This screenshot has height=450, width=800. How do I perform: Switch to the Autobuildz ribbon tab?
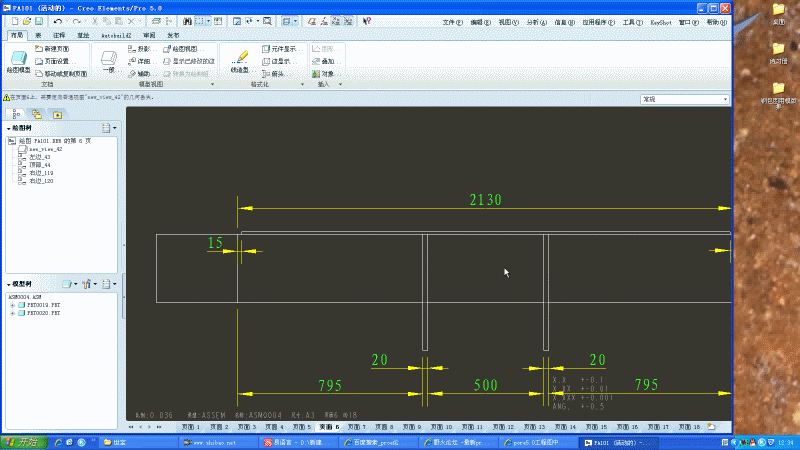[x=116, y=36]
